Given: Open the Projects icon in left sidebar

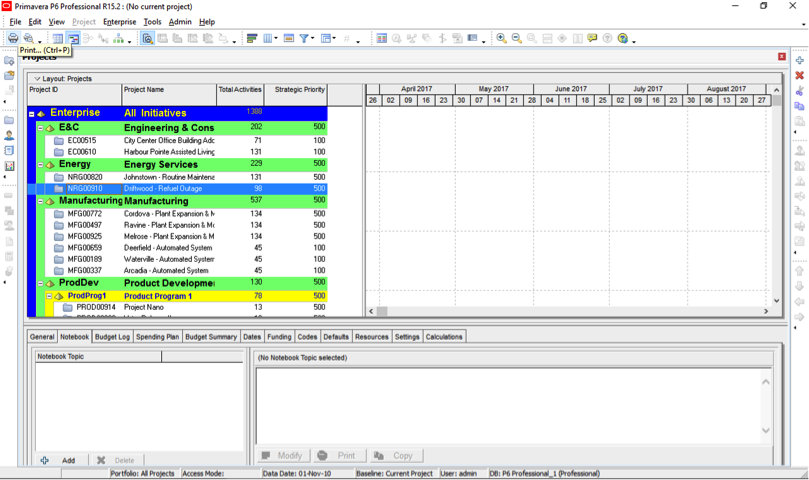Looking at the screenshot, I should click(x=9, y=120).
